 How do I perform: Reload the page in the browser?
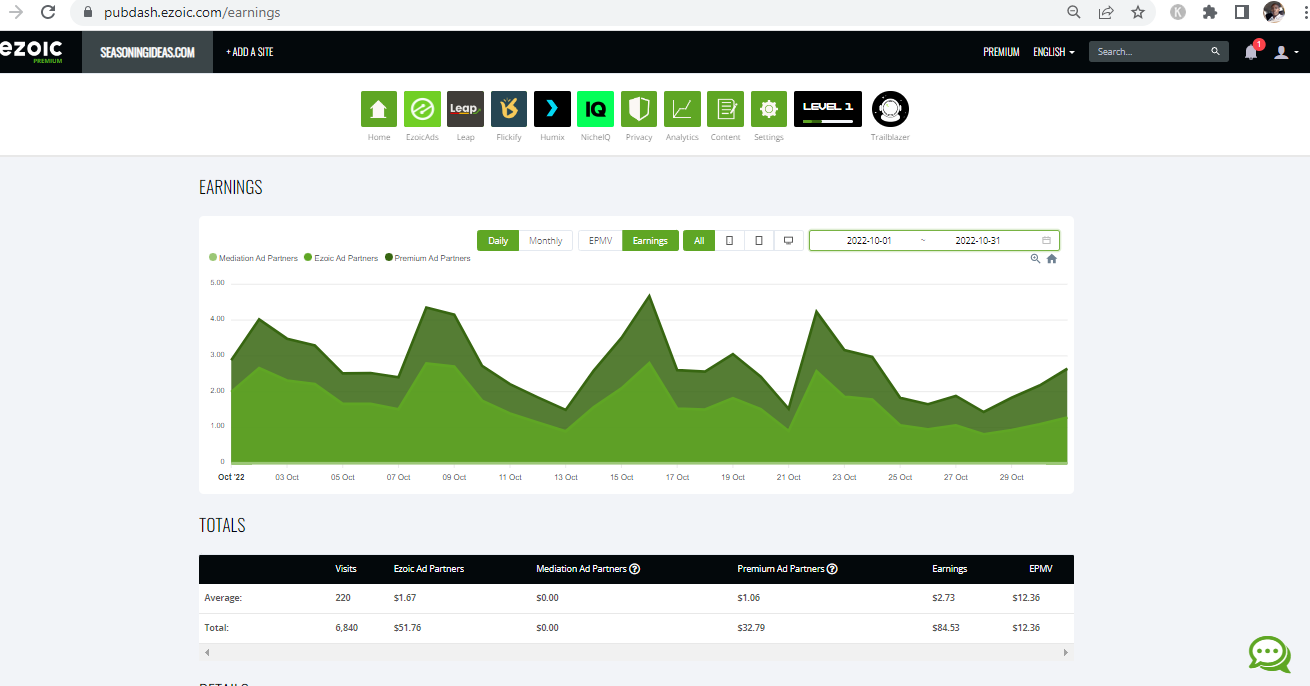pos(48,13)
